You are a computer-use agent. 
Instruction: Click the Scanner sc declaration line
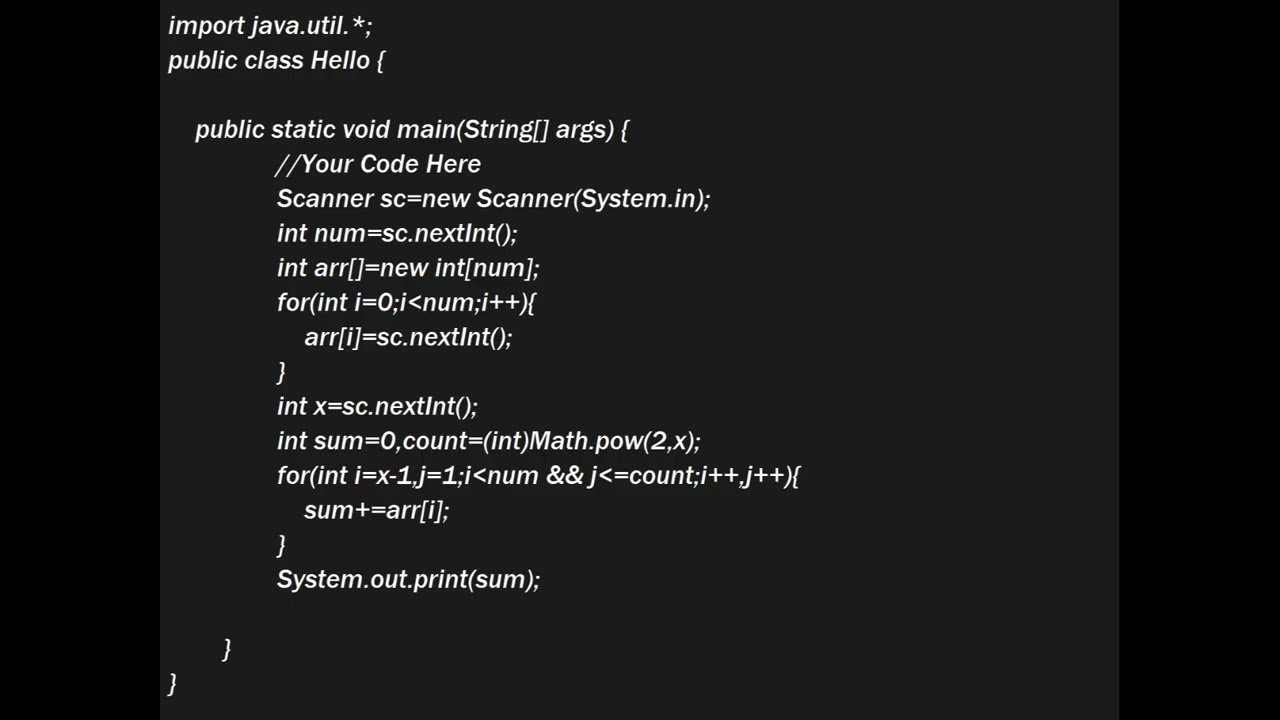pyautogui.click(x=493, y=199)
